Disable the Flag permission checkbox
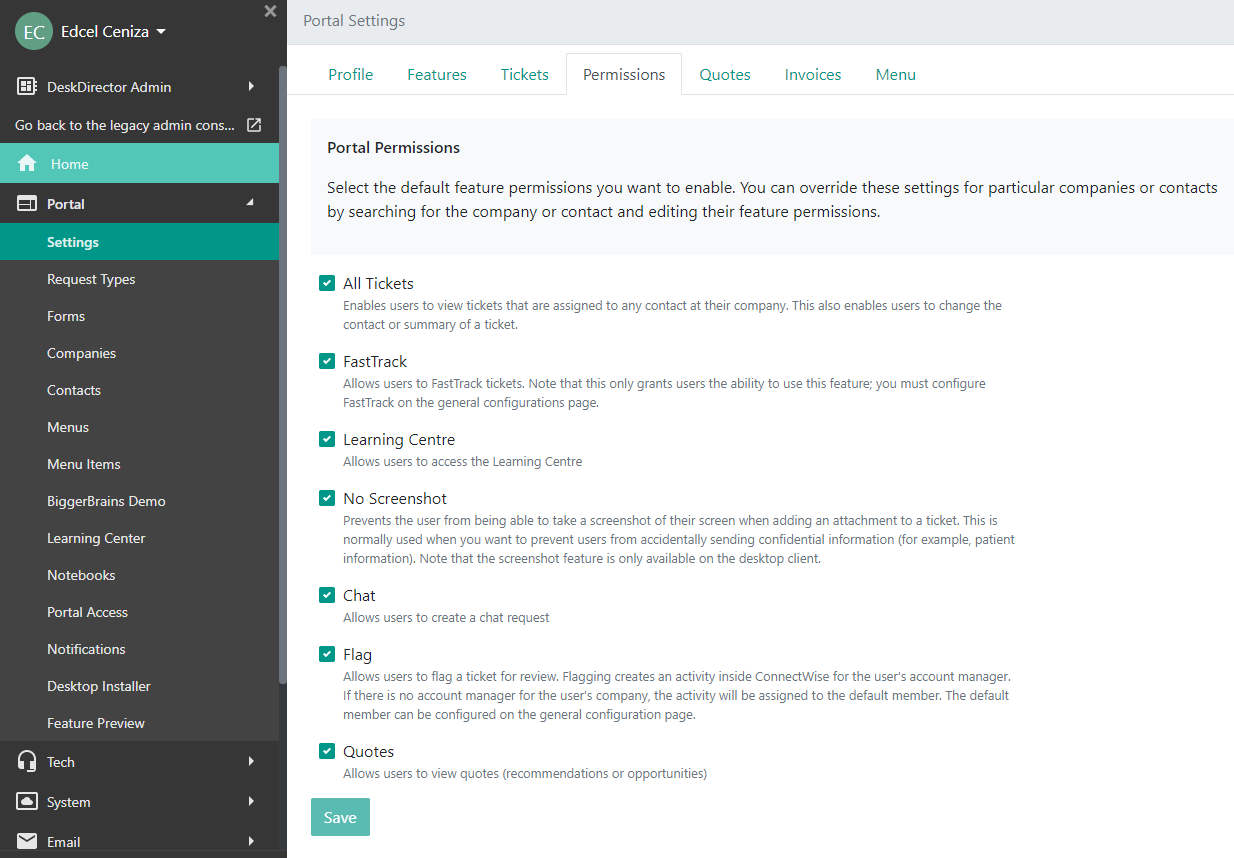 tap(327, 654)
